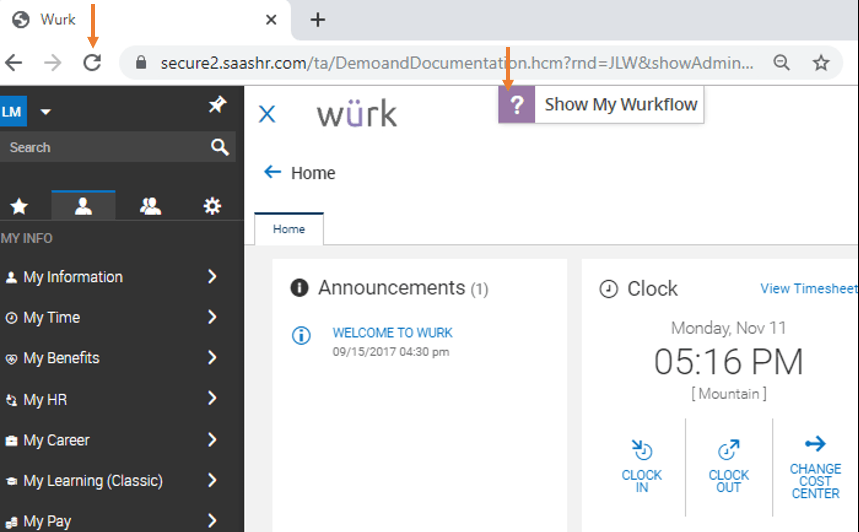Click Change Cost Center arrow

815,443
